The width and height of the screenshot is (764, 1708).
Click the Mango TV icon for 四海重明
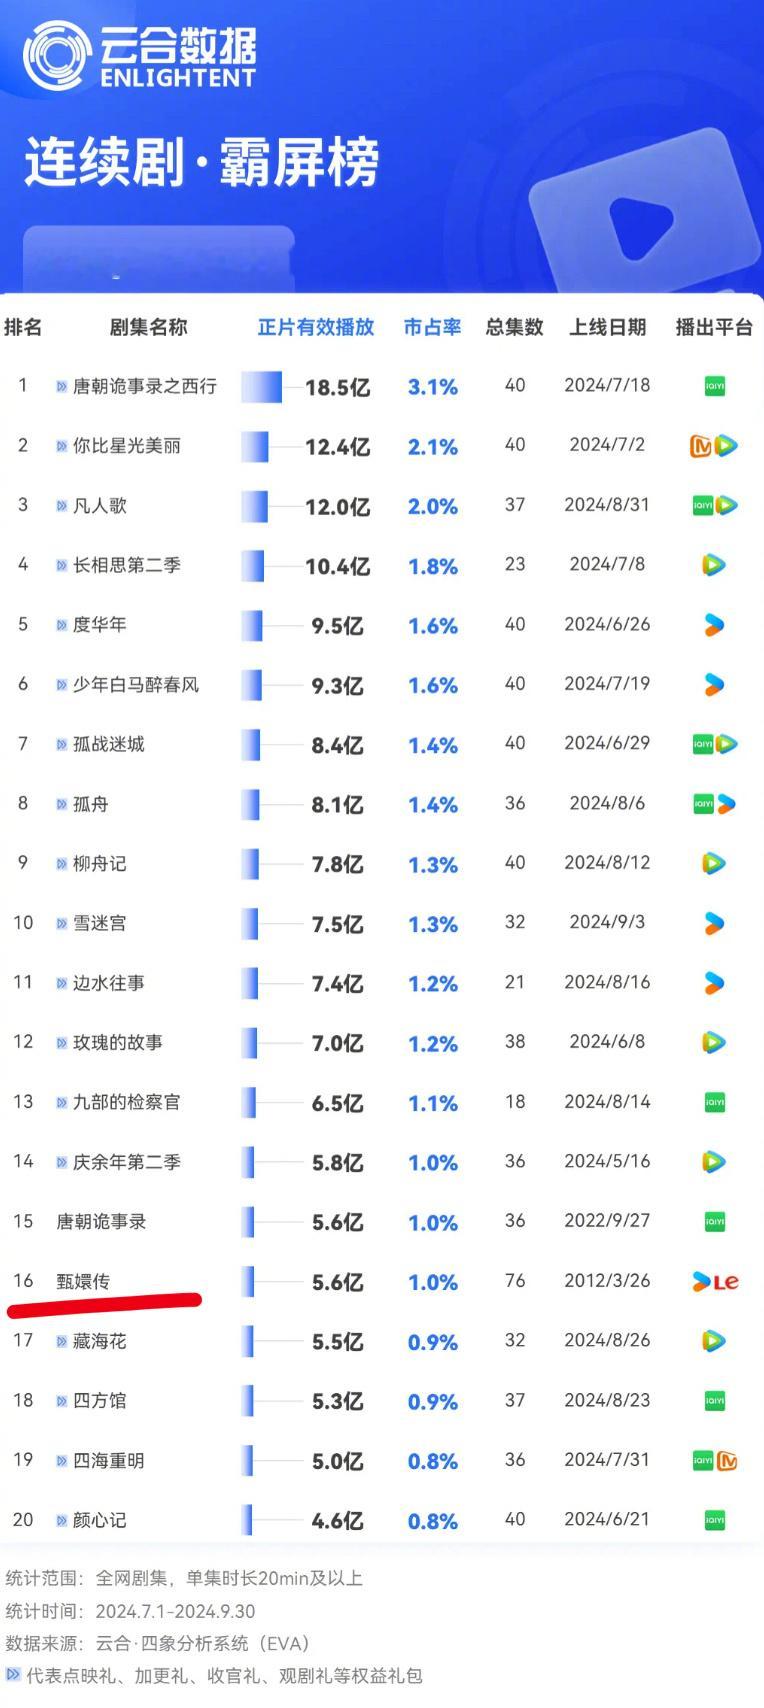tap(727, 1461)
